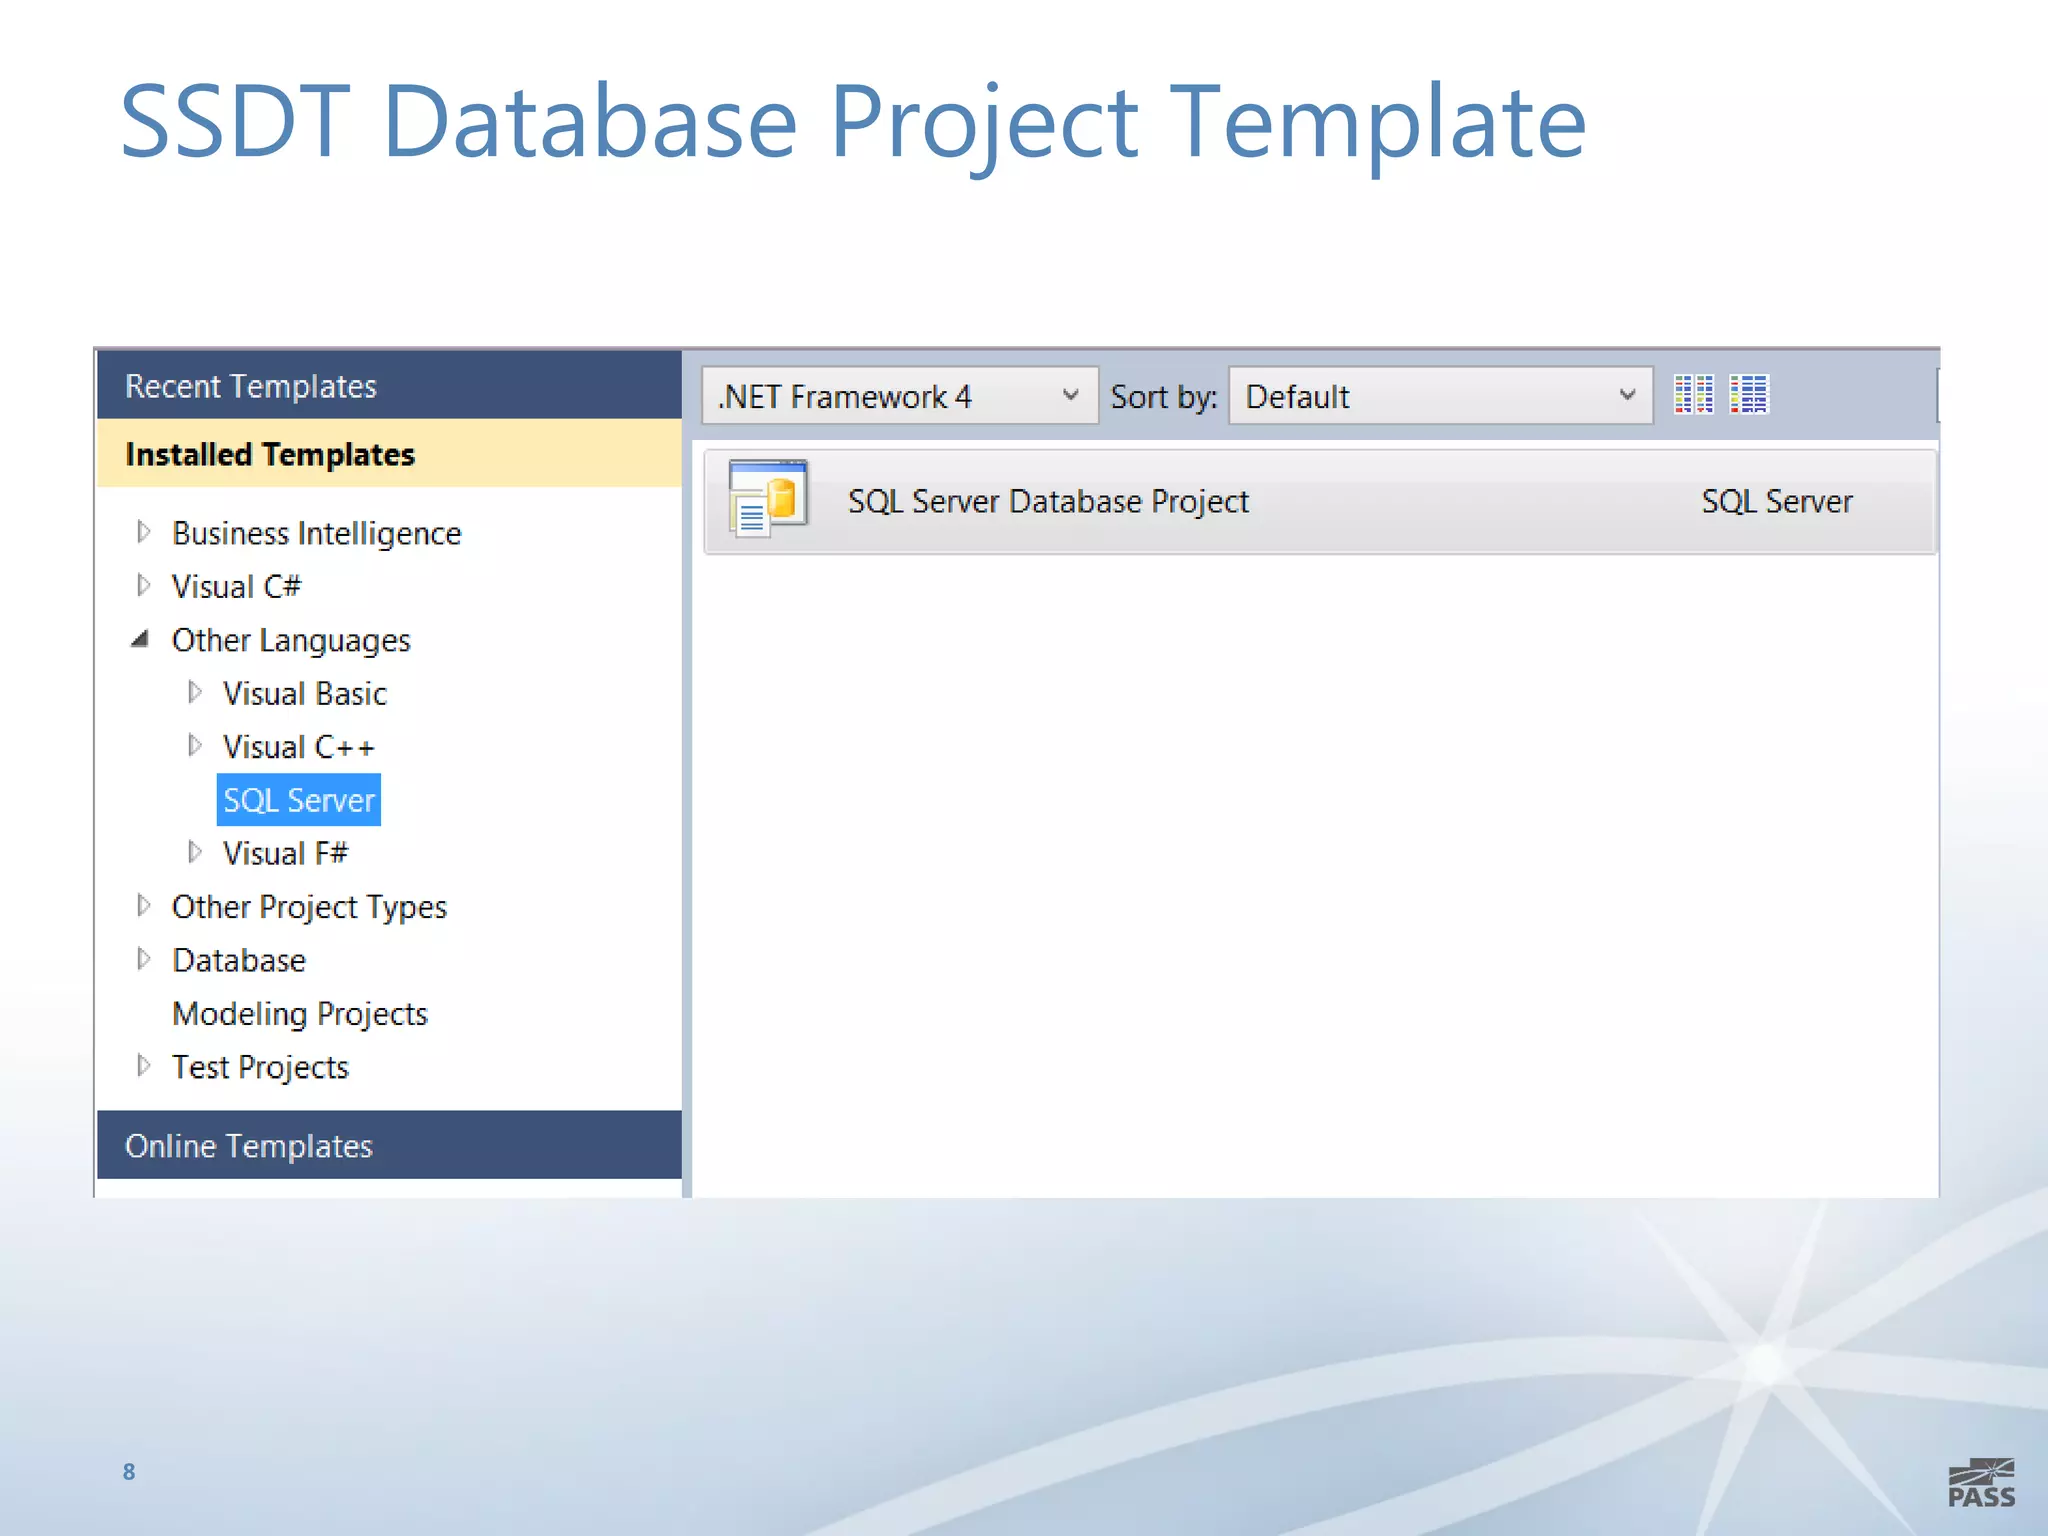Open the Recent Templates section
This screenshot has height=1536, width=2048.
(389, 385)
